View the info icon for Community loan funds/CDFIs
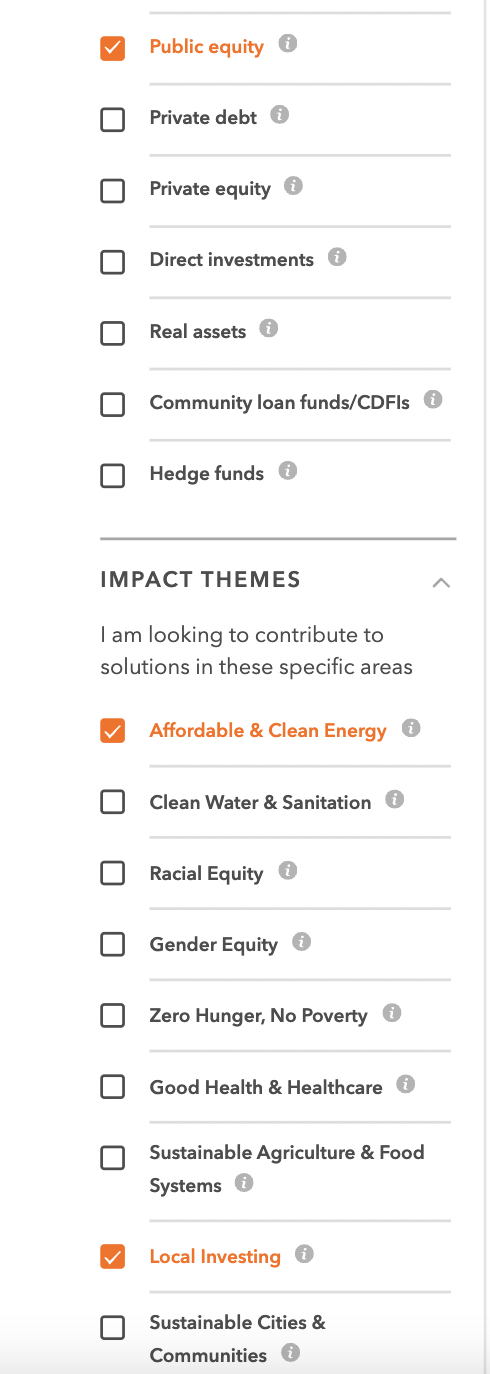The height and width of the screenshot is (1374, 490). [x=433, y=399]
